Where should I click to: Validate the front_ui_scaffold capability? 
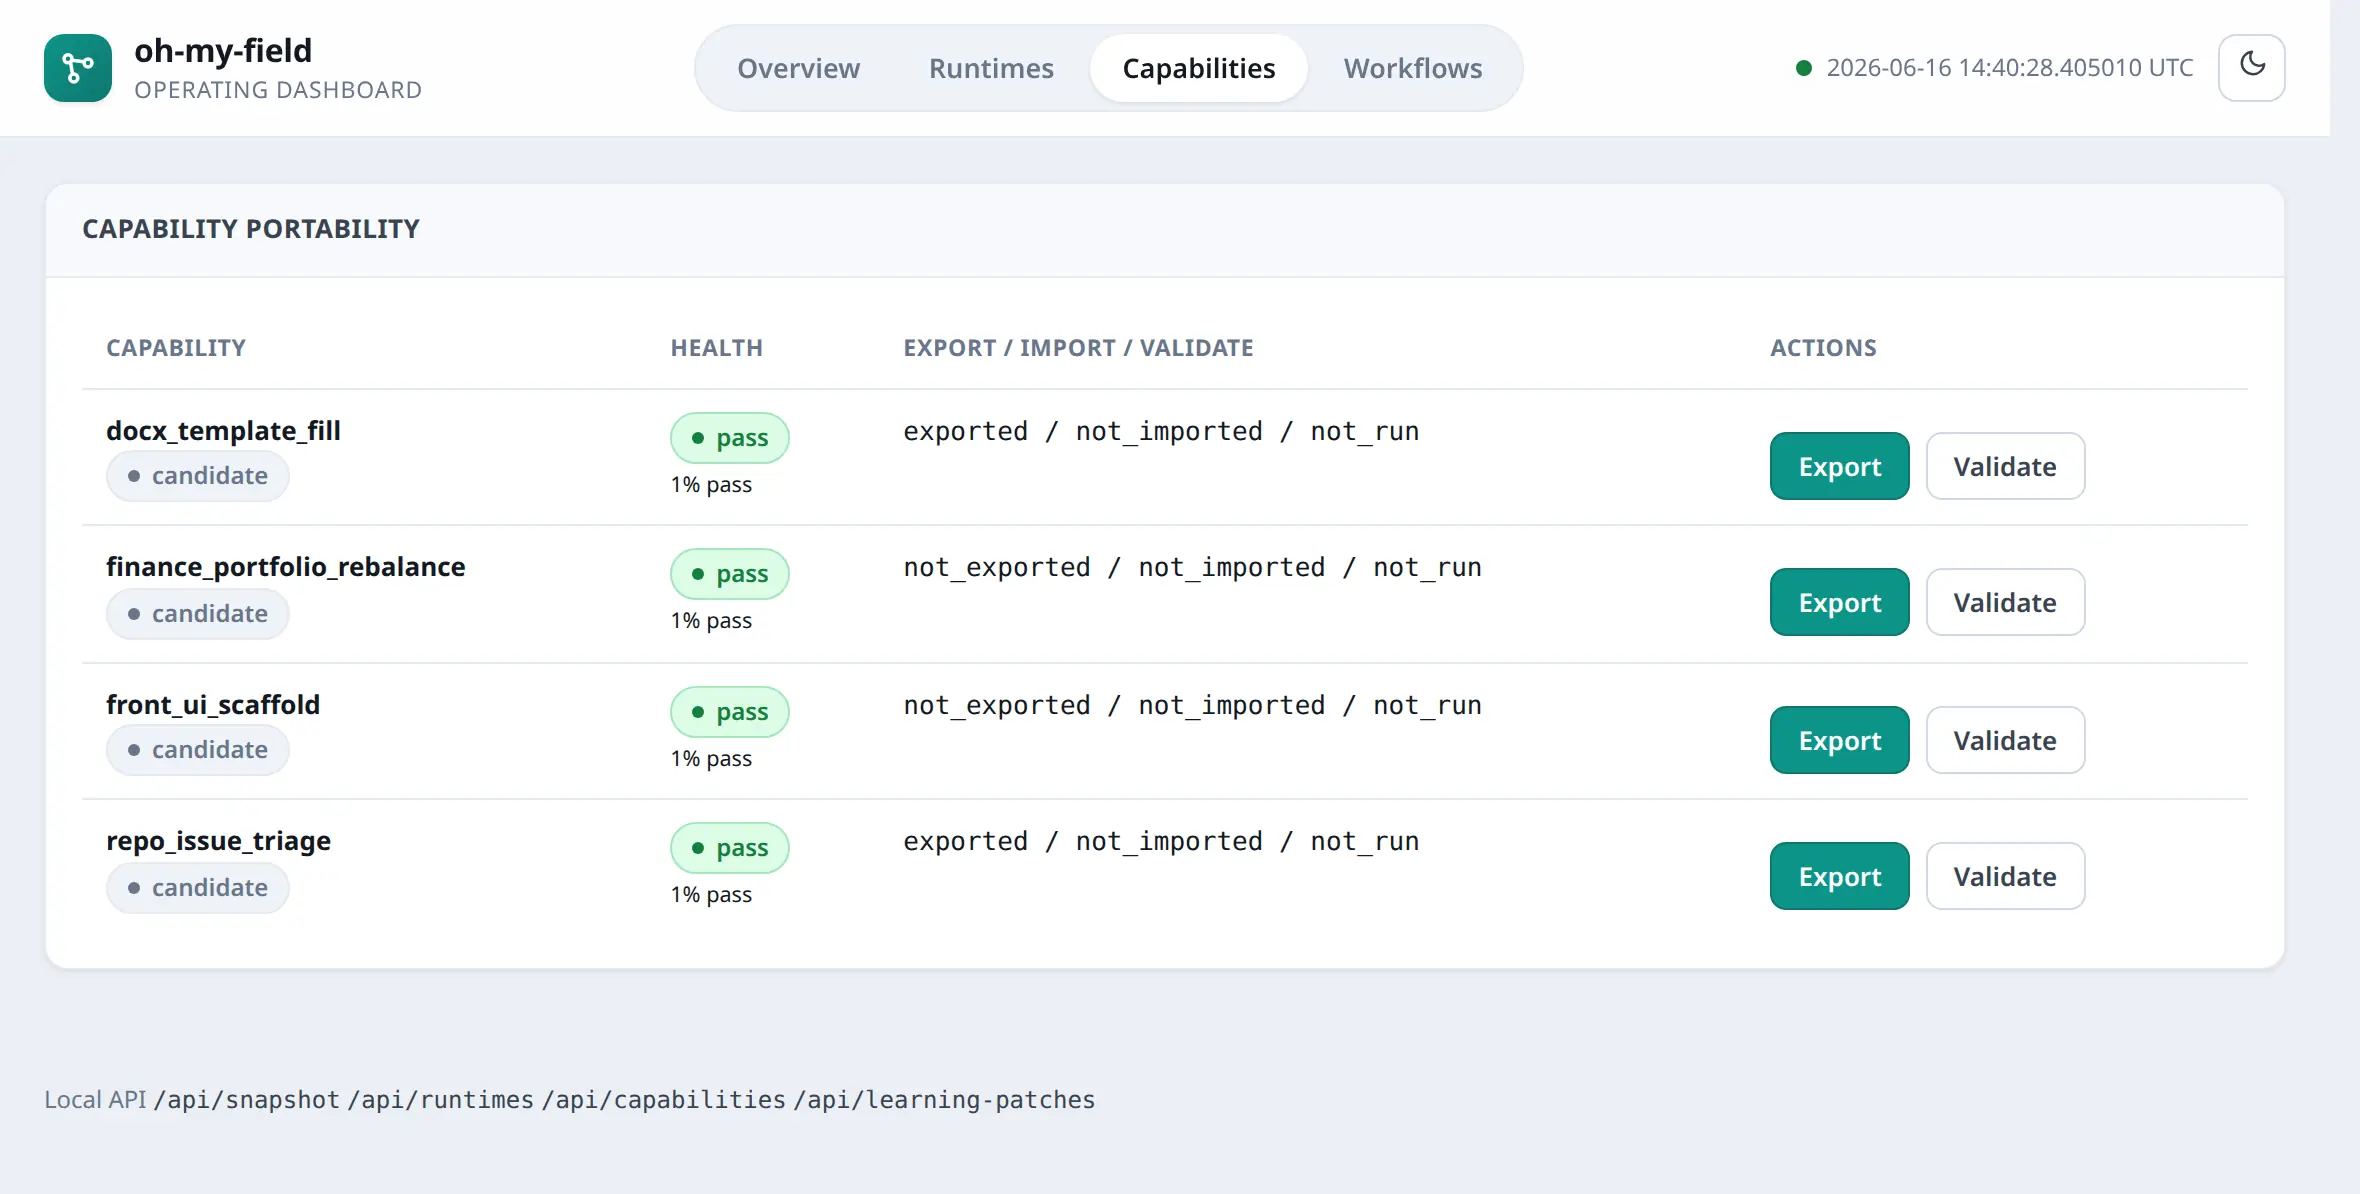coord(2005,740)
